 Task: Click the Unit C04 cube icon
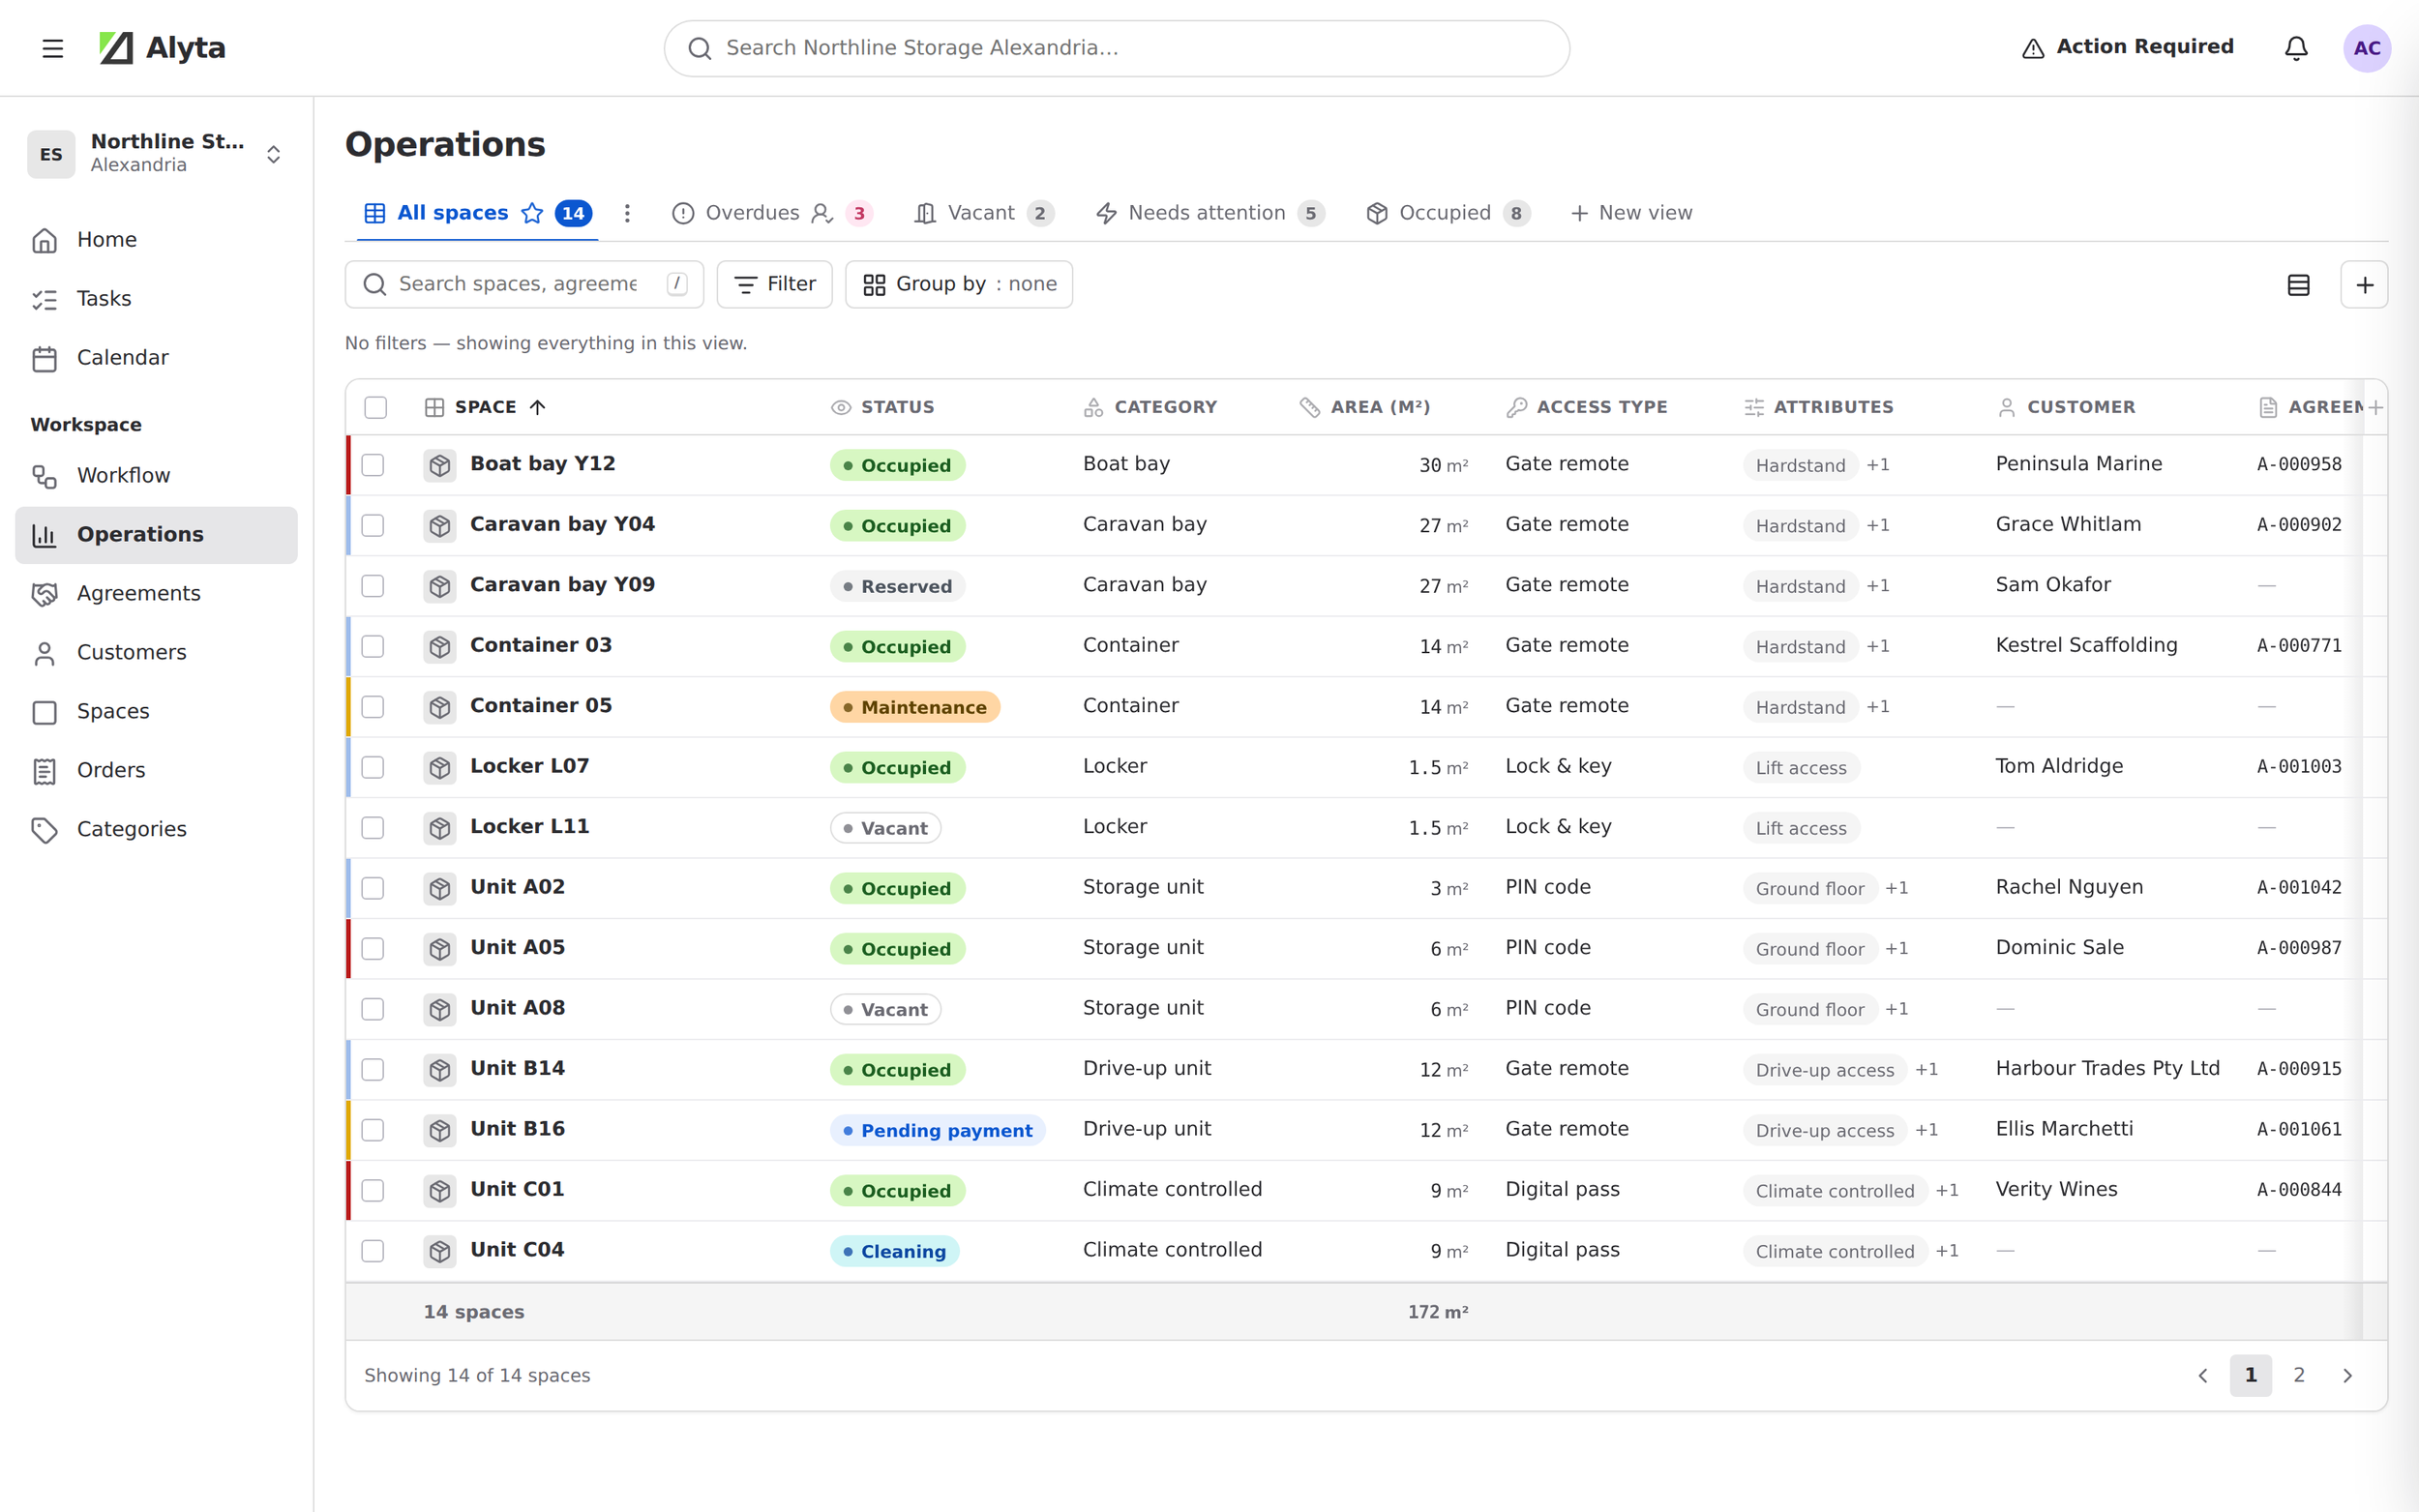coord(440,1251)
